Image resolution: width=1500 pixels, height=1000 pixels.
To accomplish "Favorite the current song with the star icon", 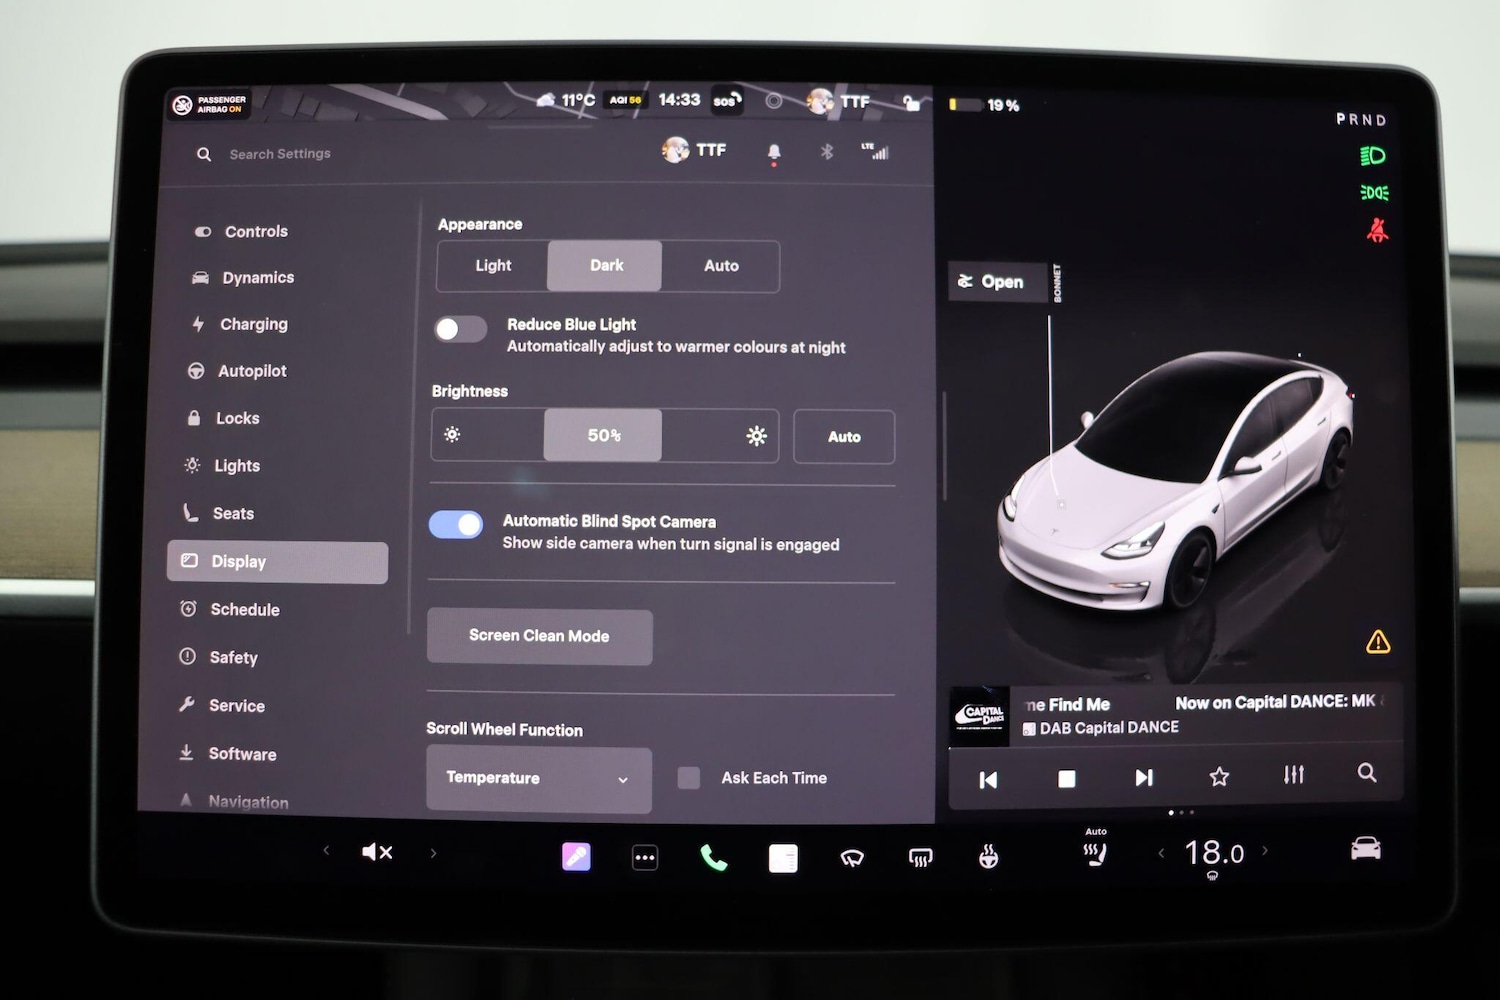I will pyautogui.click(x=1219, y=776).
